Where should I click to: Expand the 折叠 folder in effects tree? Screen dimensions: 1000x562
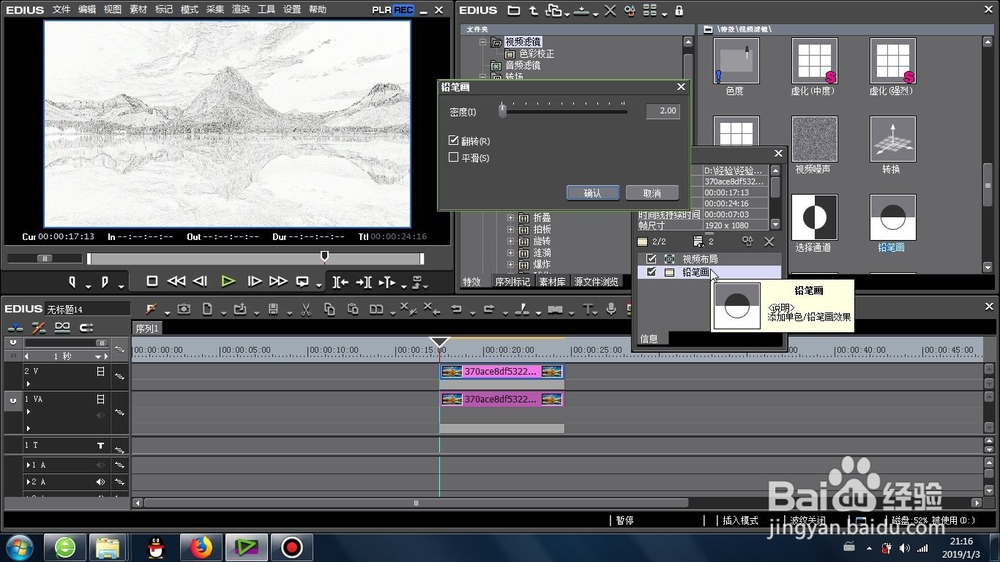(x=510, y=218)
